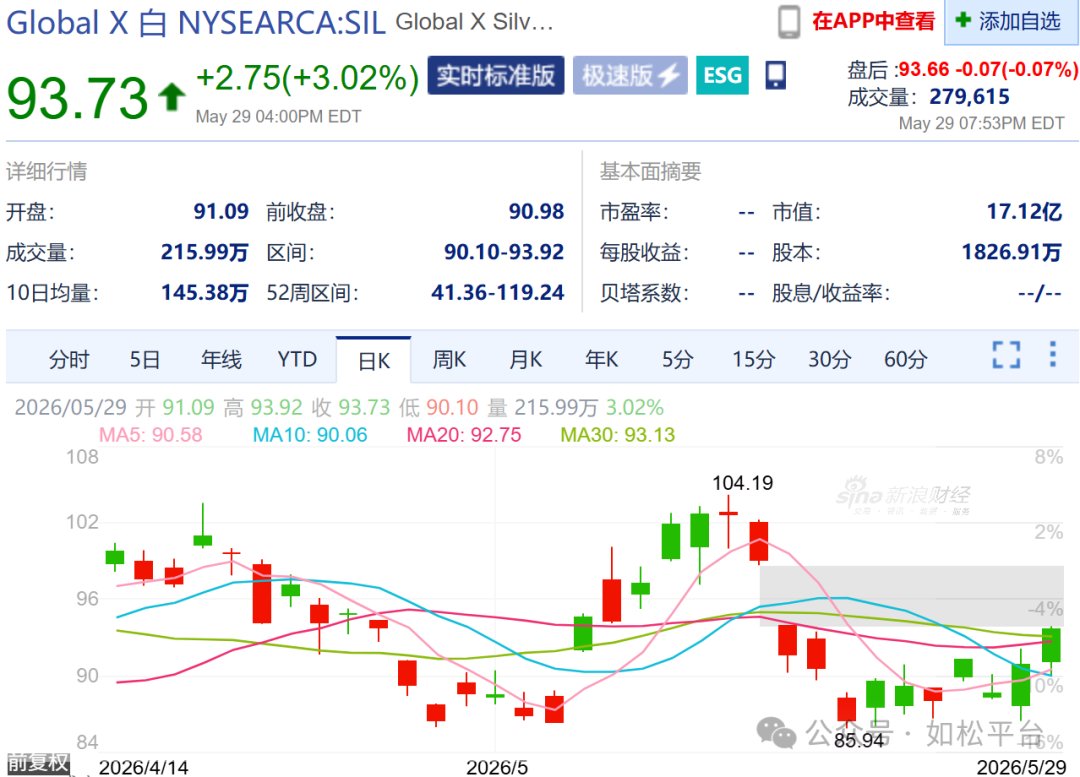Viewport: 1080px width, 777px height.
Task: Click the MA20: 92.75 indicator label
Action: 464,435
